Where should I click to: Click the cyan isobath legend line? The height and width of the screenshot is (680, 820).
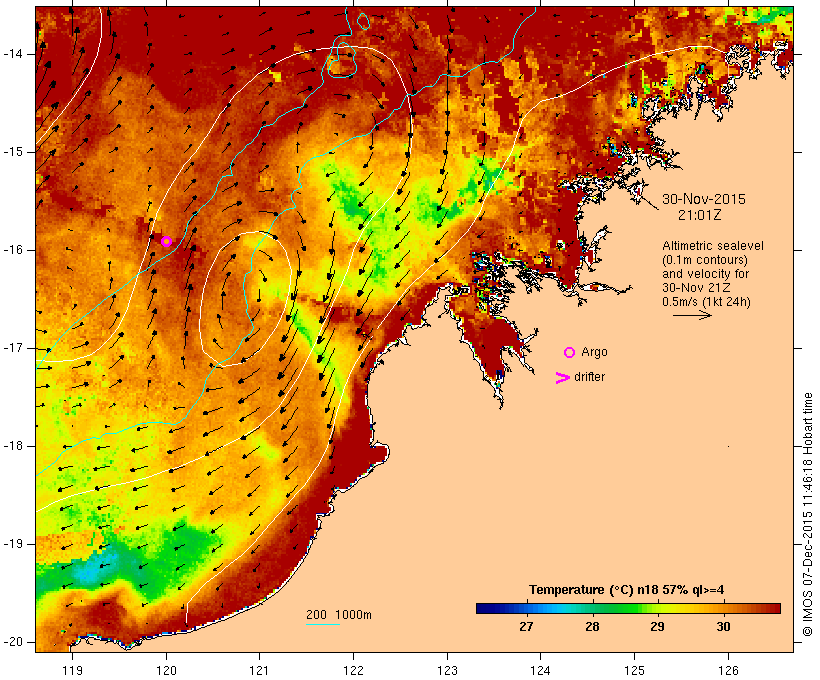[323, 624]
